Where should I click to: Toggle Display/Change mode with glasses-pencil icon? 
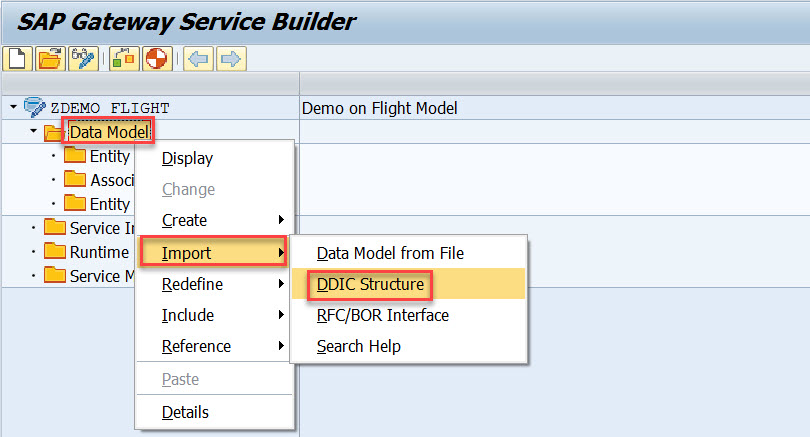point(83,58)
